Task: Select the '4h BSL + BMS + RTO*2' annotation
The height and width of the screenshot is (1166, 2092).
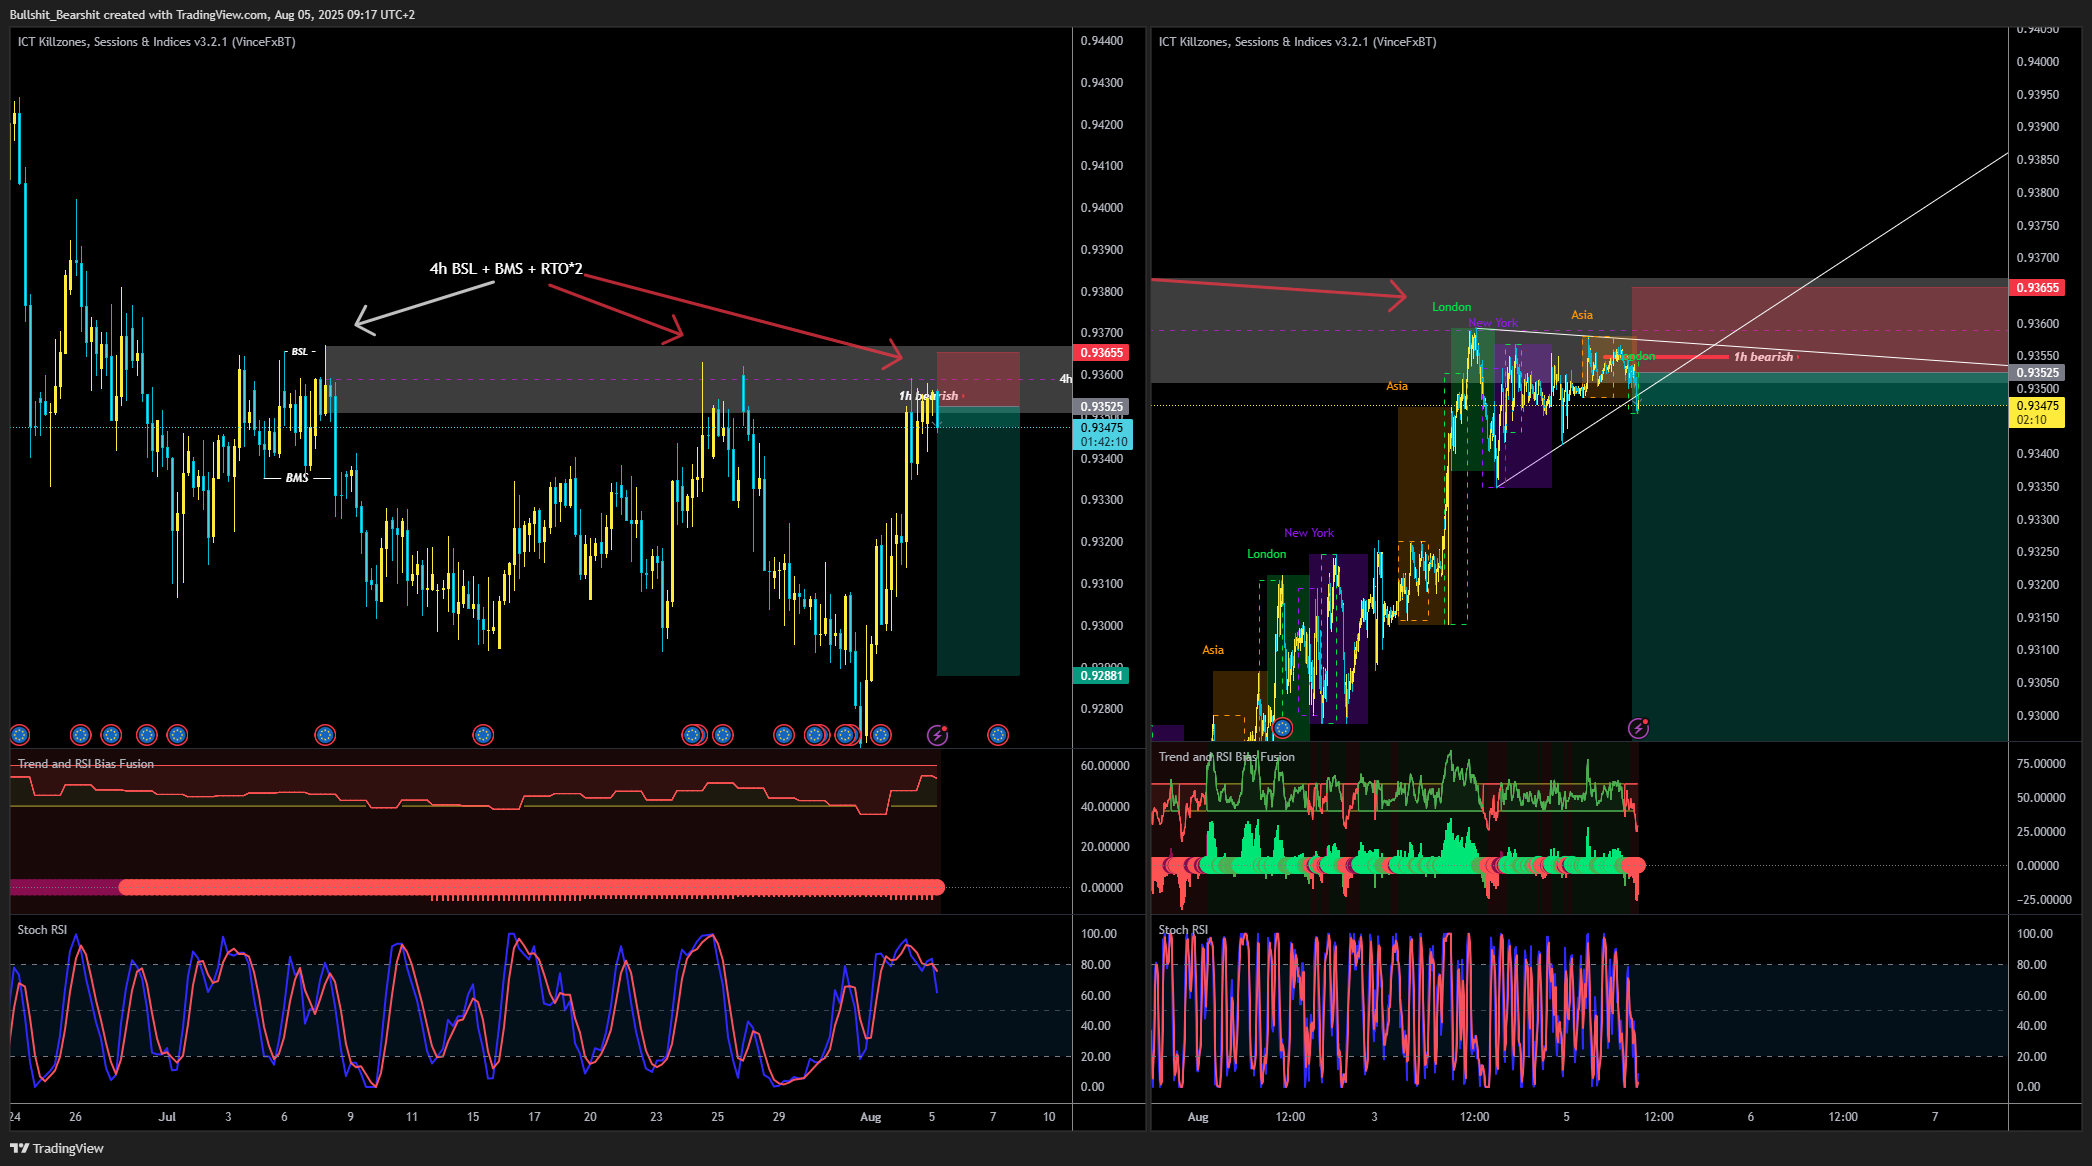Action: (506, 269)
